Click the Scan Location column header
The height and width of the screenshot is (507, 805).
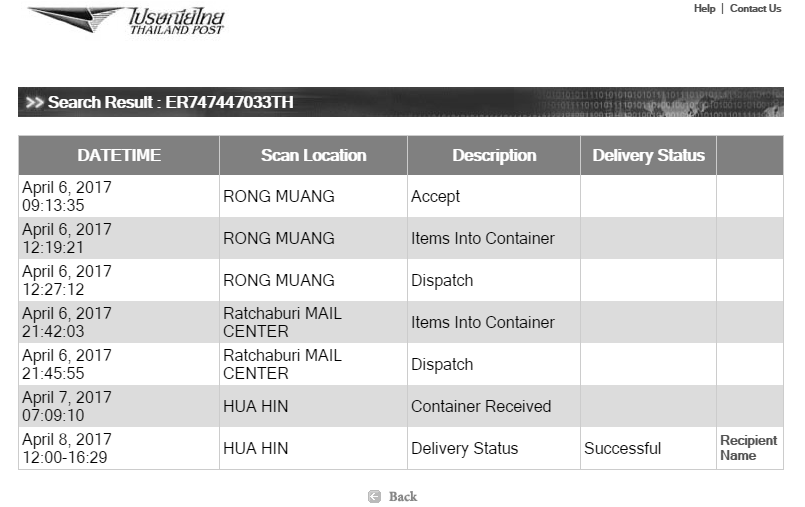[x=313, y=155]
